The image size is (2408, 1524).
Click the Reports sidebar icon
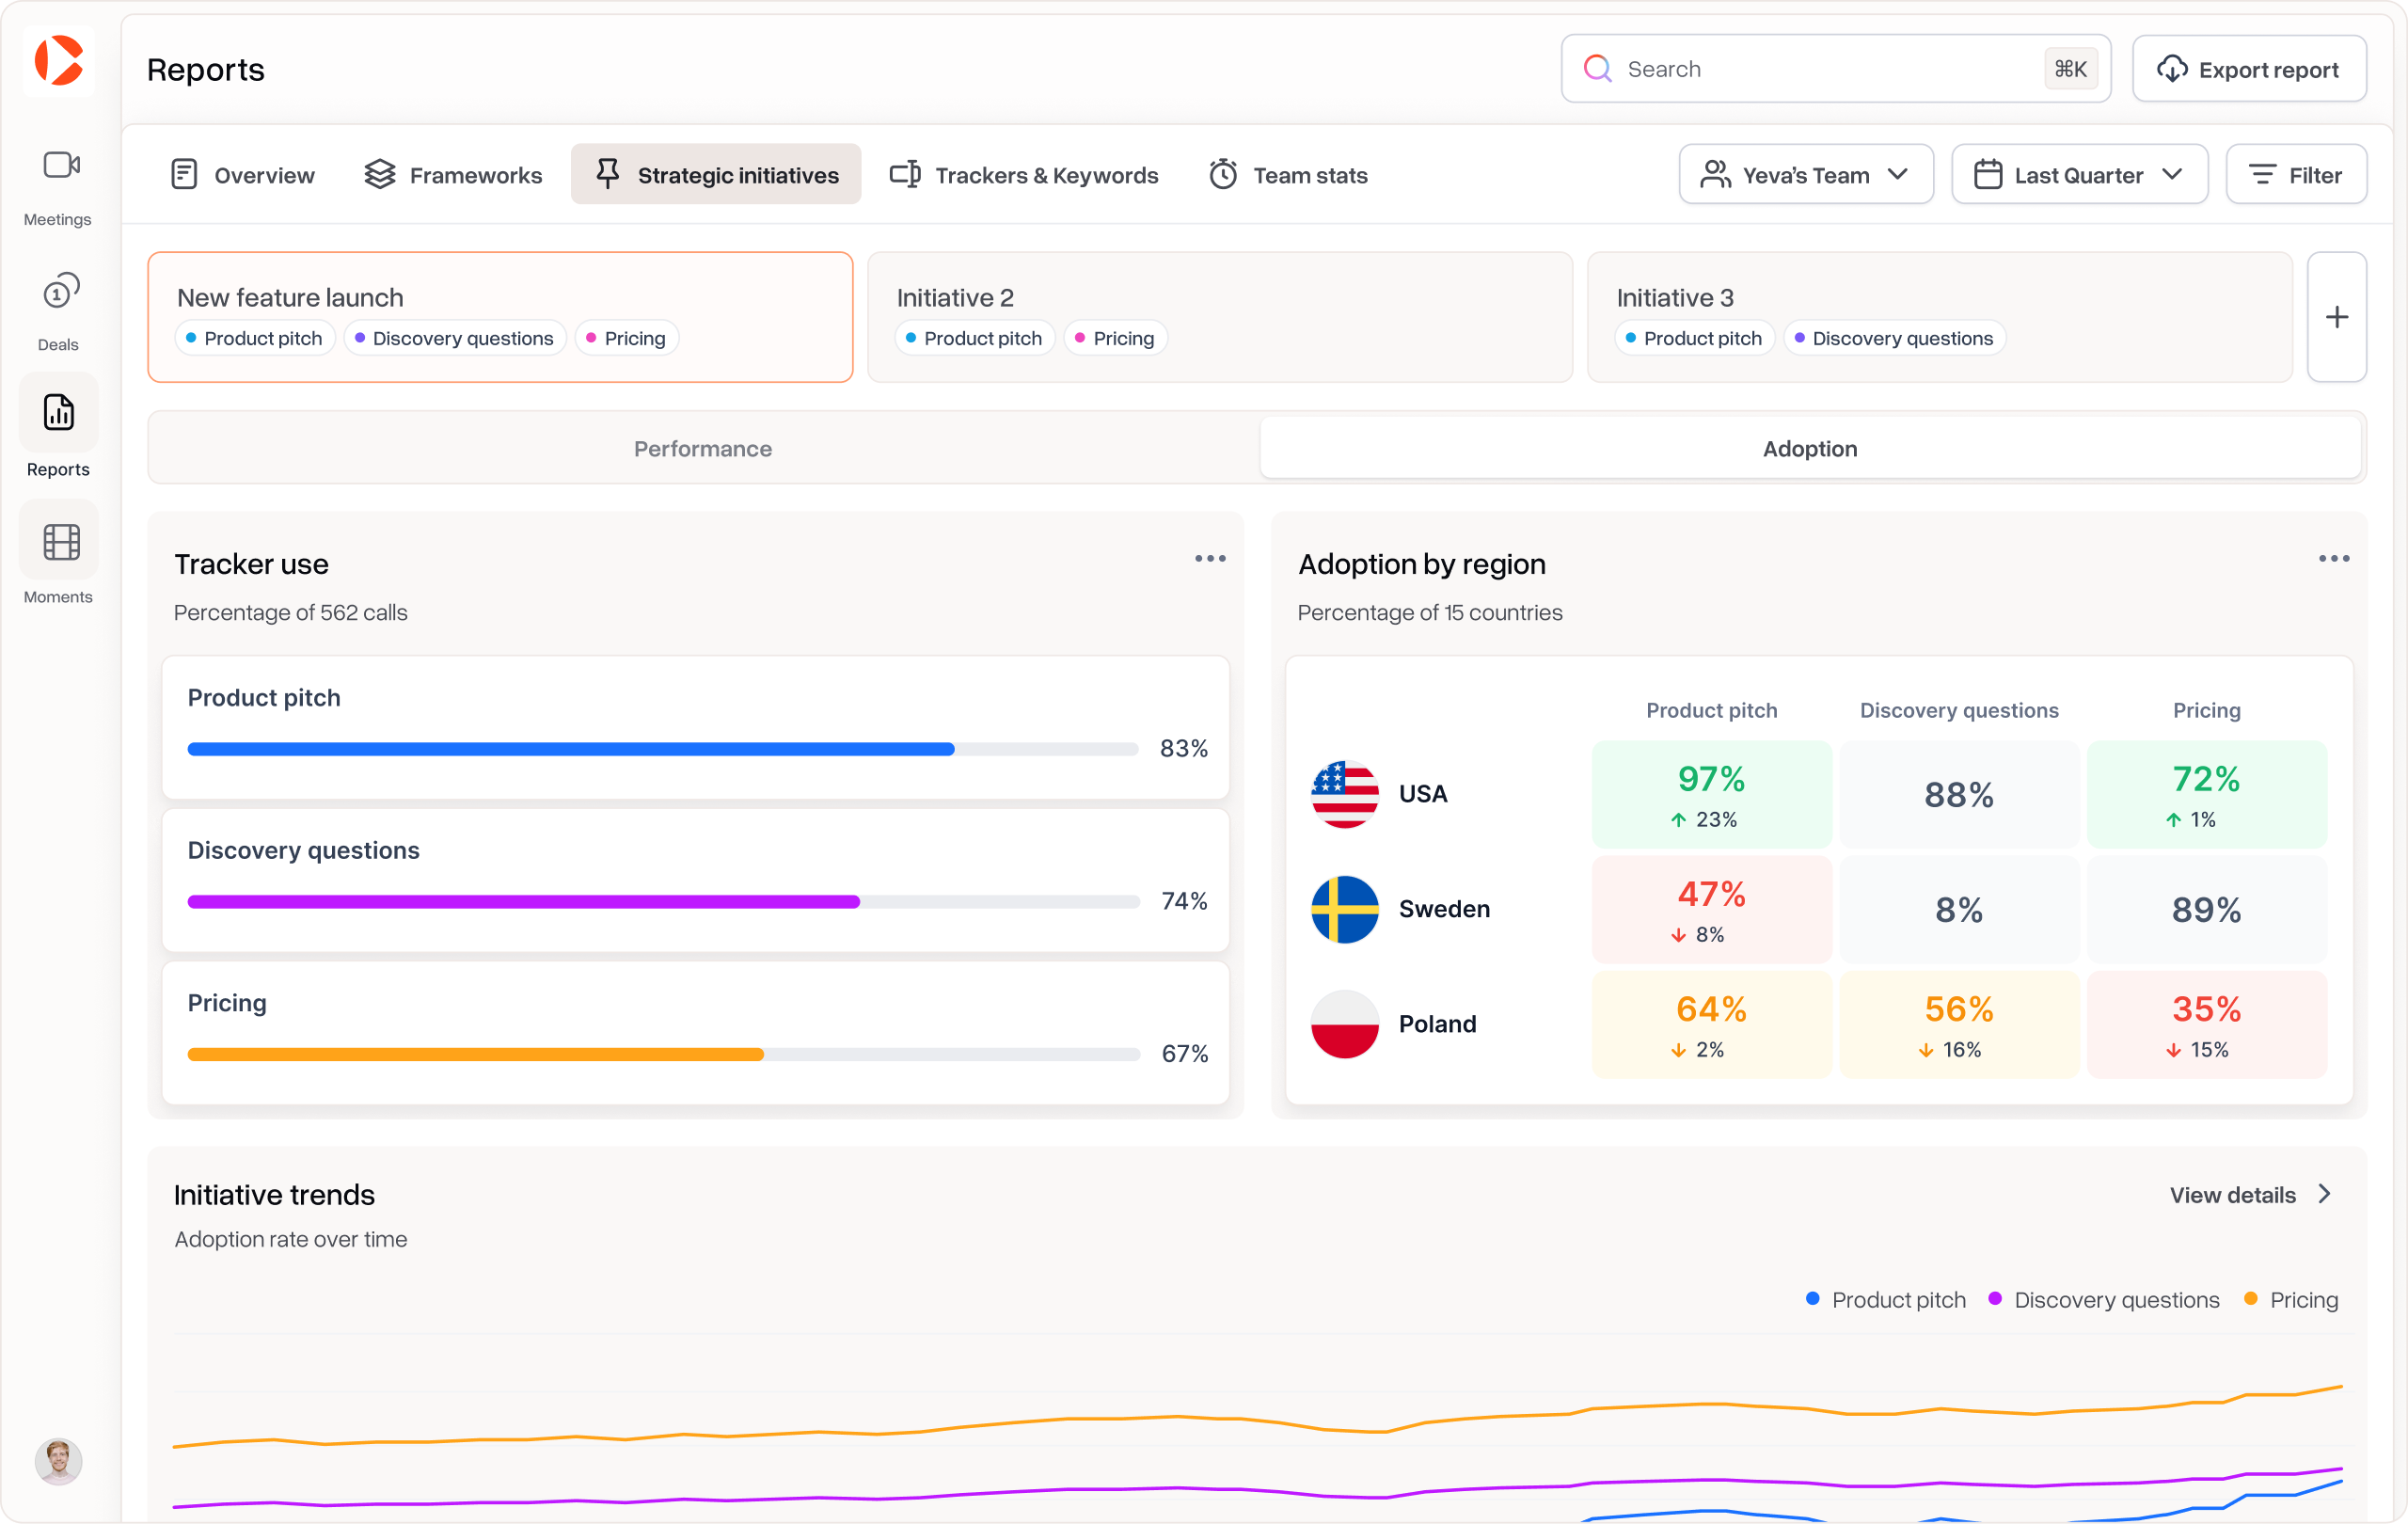[x=58, y=413]
